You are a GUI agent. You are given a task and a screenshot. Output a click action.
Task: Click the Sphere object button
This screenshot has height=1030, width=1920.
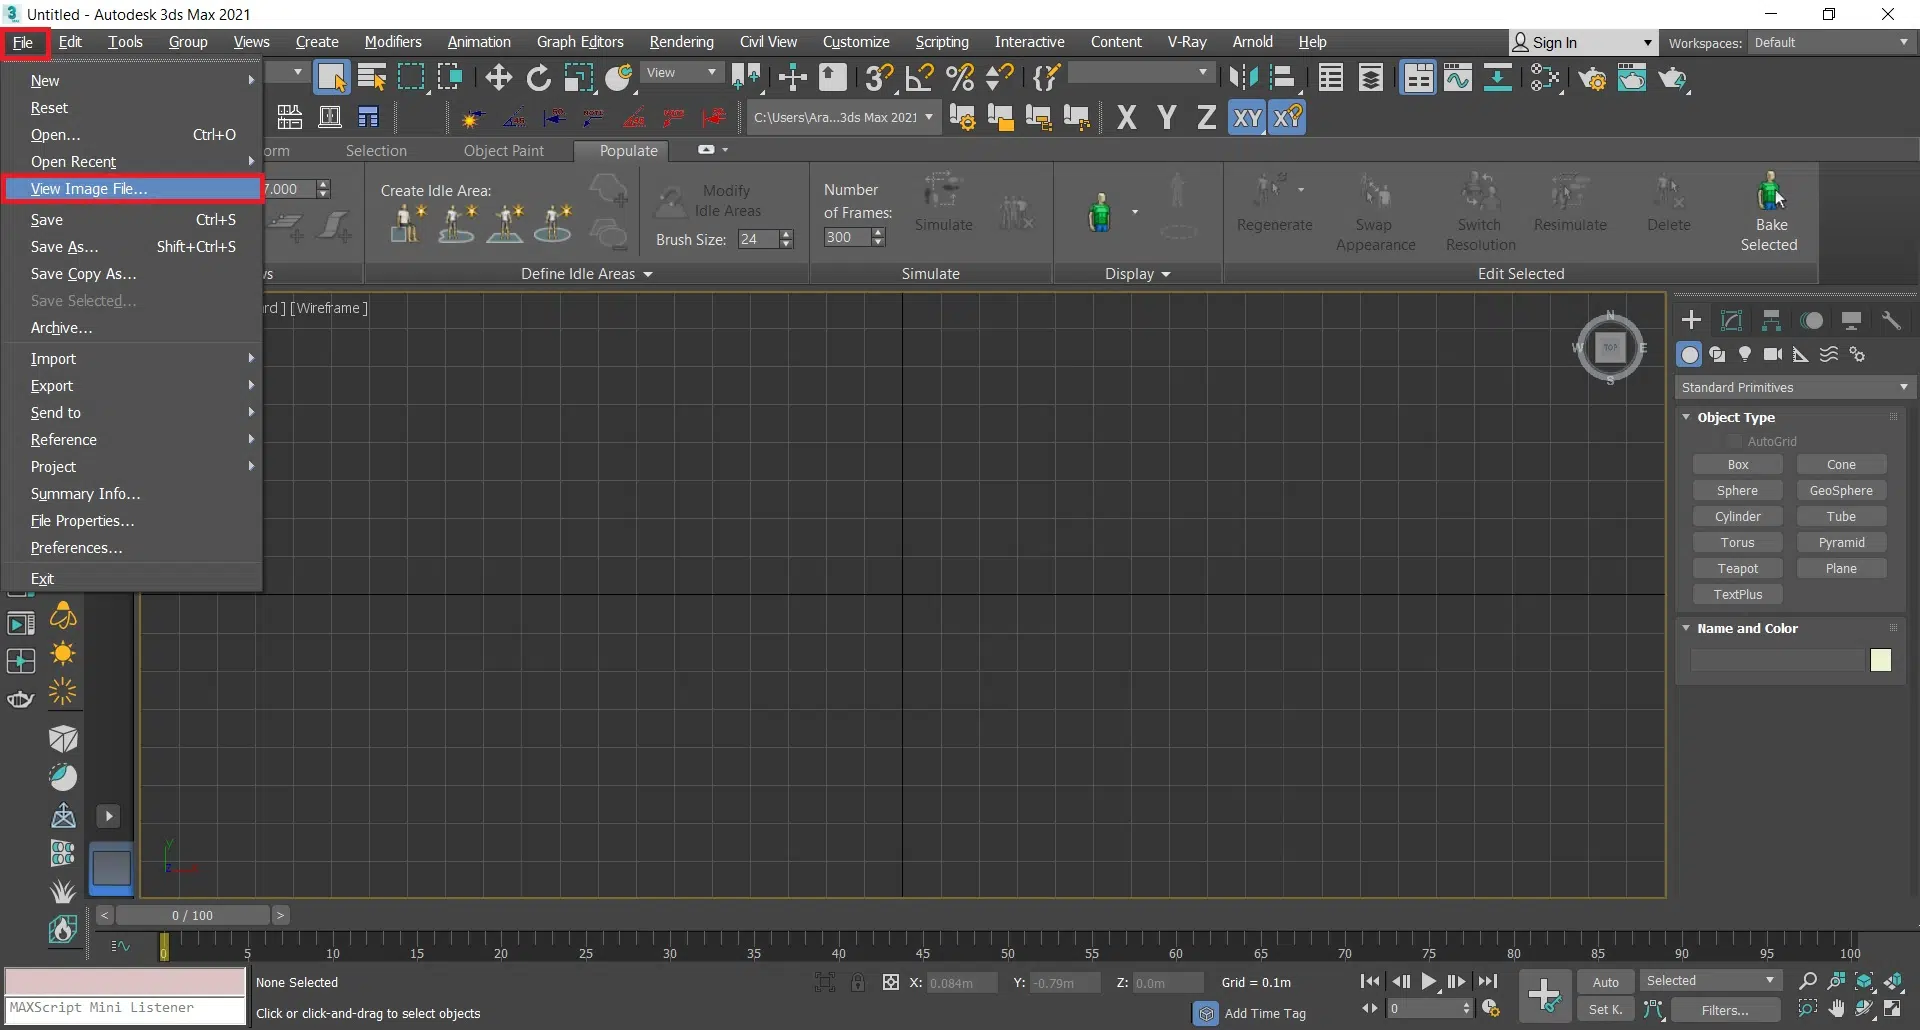[x=1737, y=490]
